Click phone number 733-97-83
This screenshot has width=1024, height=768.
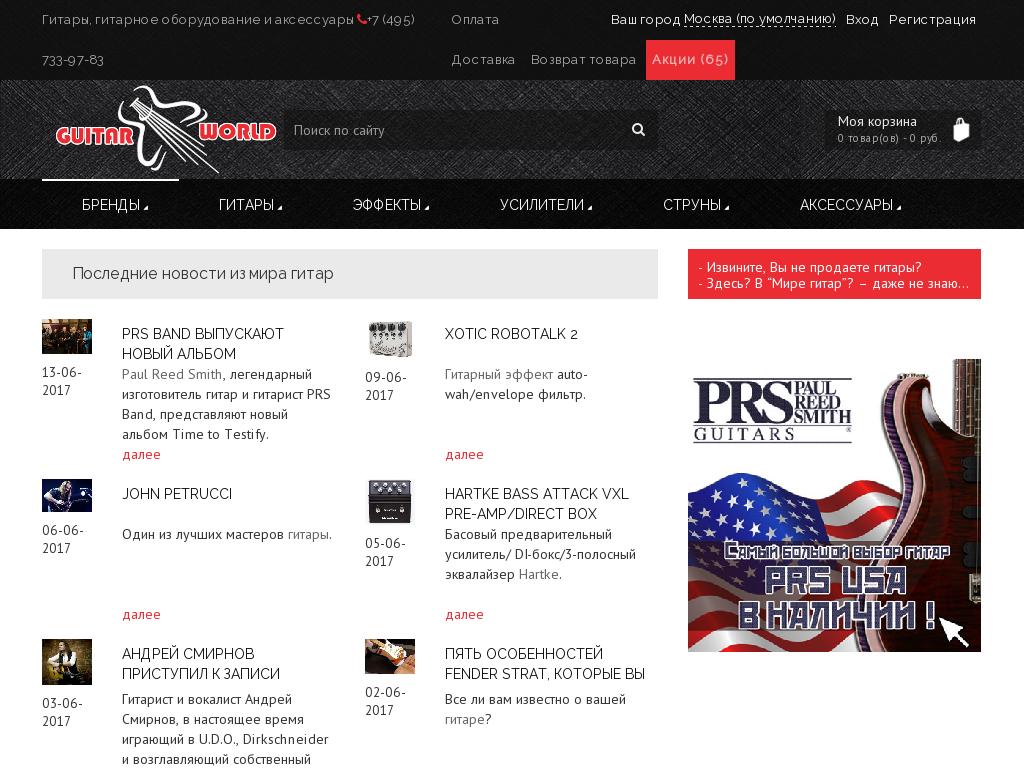click(x=72, y=60)
